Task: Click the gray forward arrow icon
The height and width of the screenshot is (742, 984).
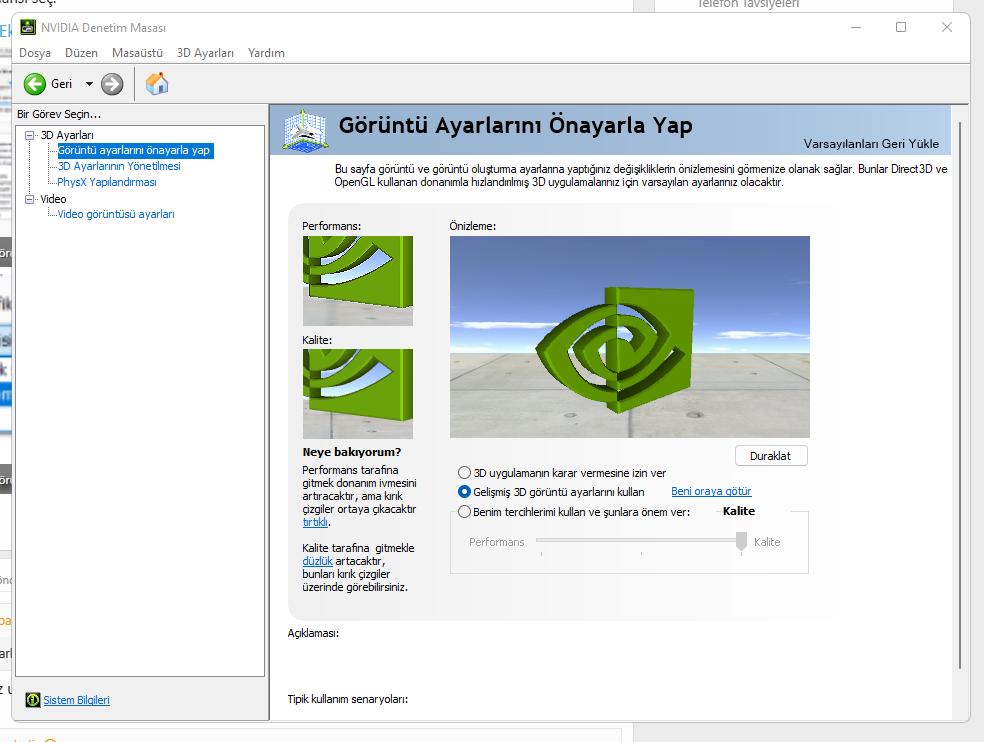Action: pos(112,84)
